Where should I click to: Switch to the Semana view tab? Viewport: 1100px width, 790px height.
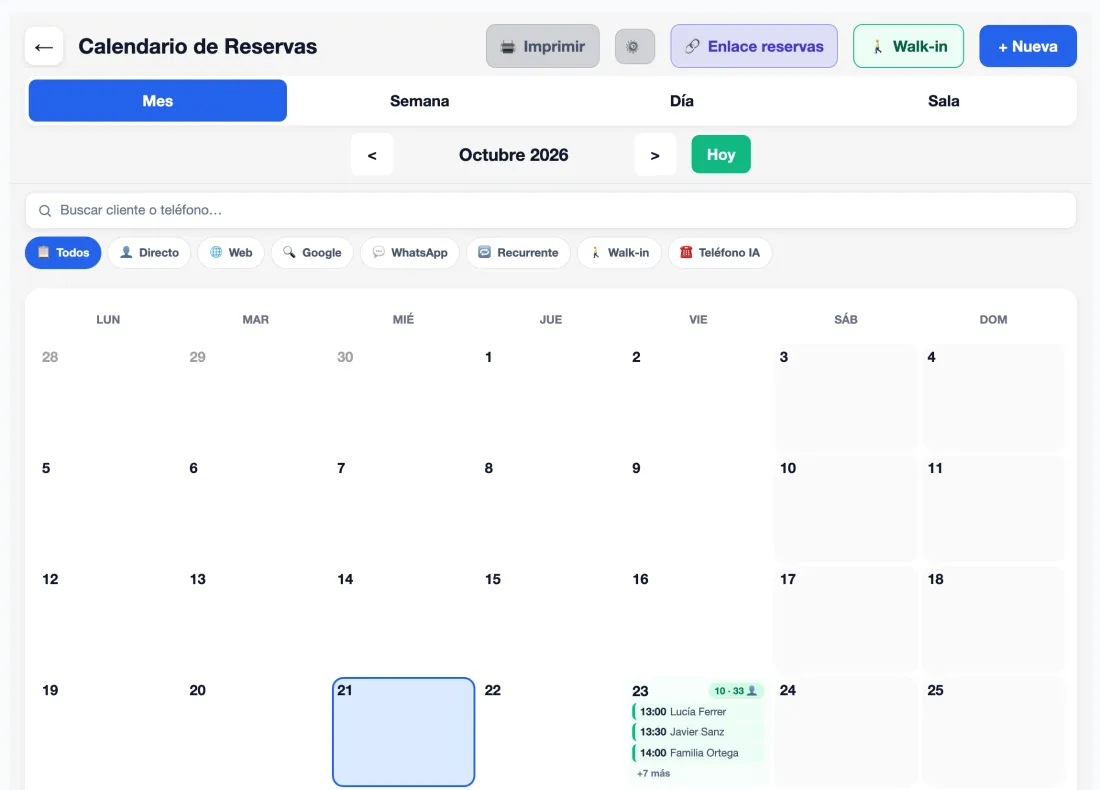(420, 100)
